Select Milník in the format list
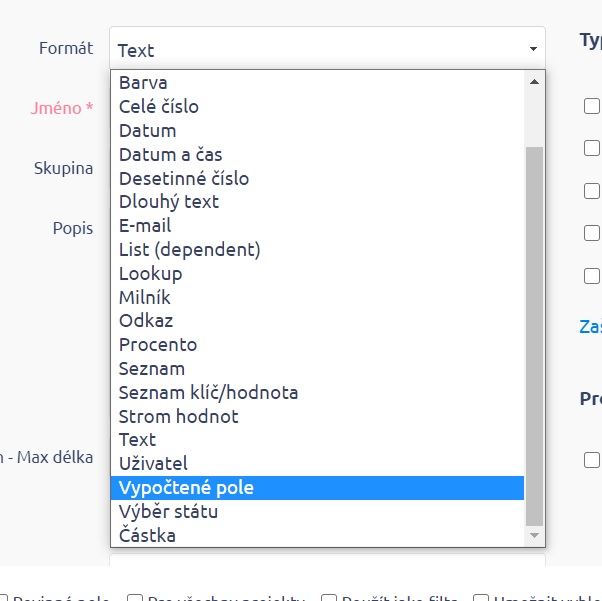This screenshot has width=602, height=601. 145,298
